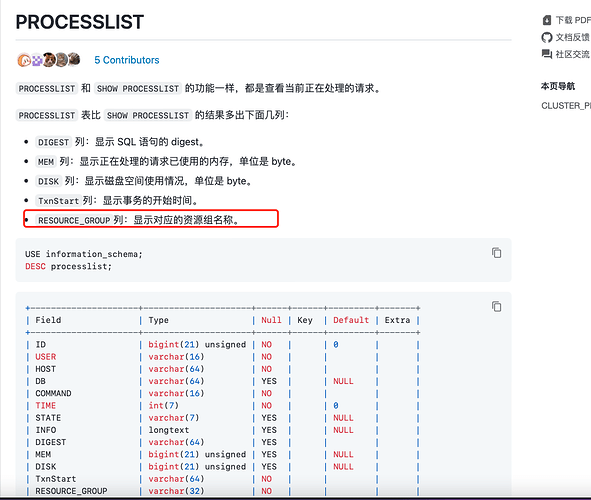Screen dimensions: 591x500
Task: Open the 社区交流 link
Action: click(x=573, y=54)
